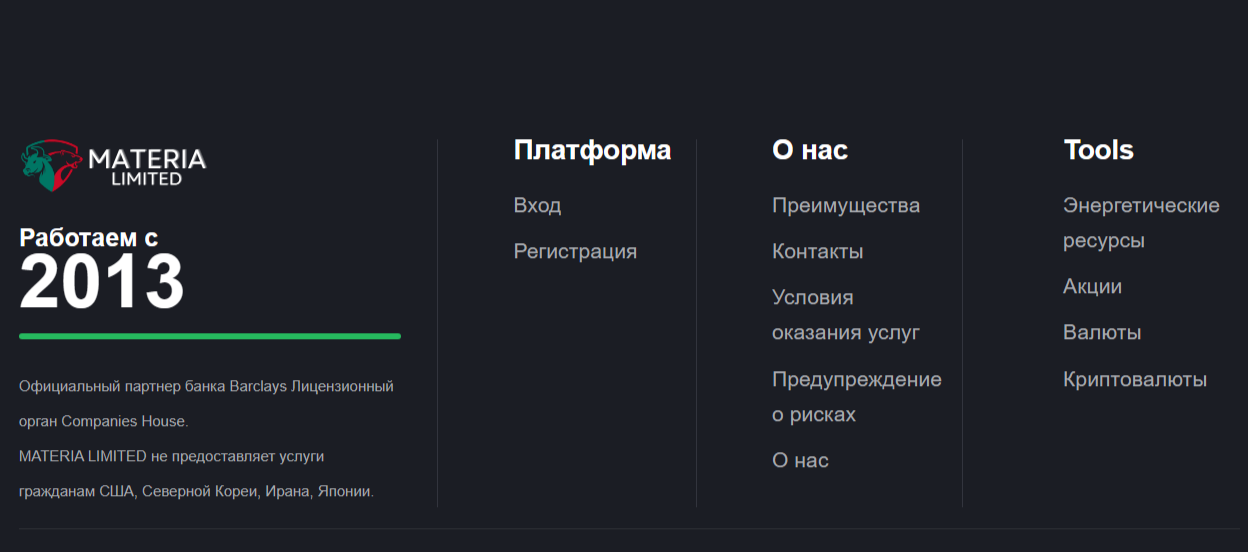Go to Преимущества page

(846, 205)
